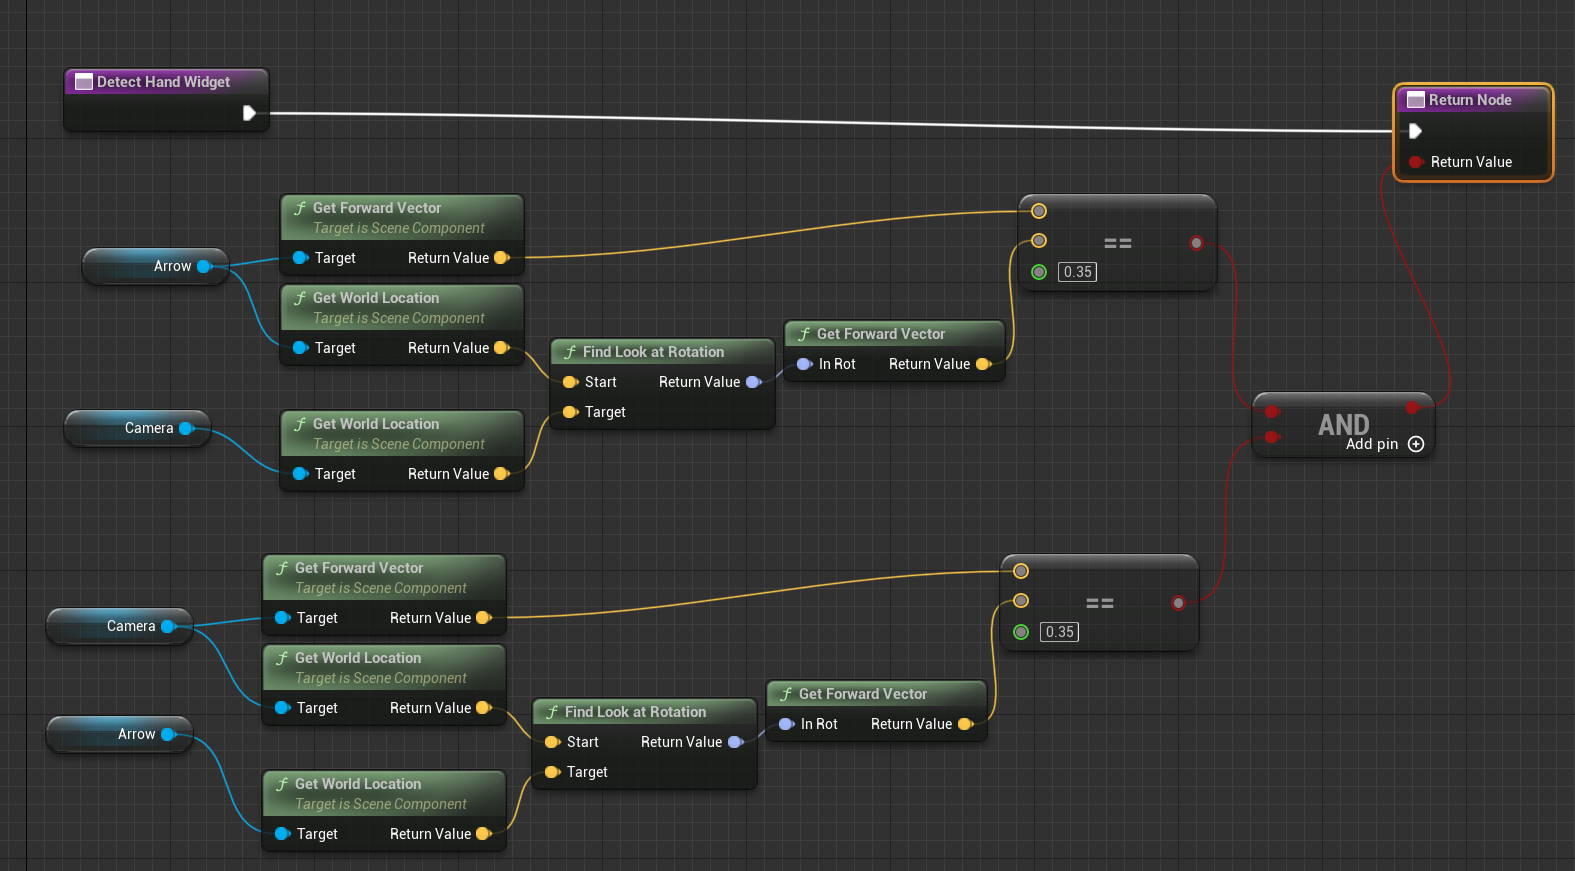Click the Target pin on the upper Find Look at Rotation
This screenshot has height=871, width=1575.
pos(569,412)
